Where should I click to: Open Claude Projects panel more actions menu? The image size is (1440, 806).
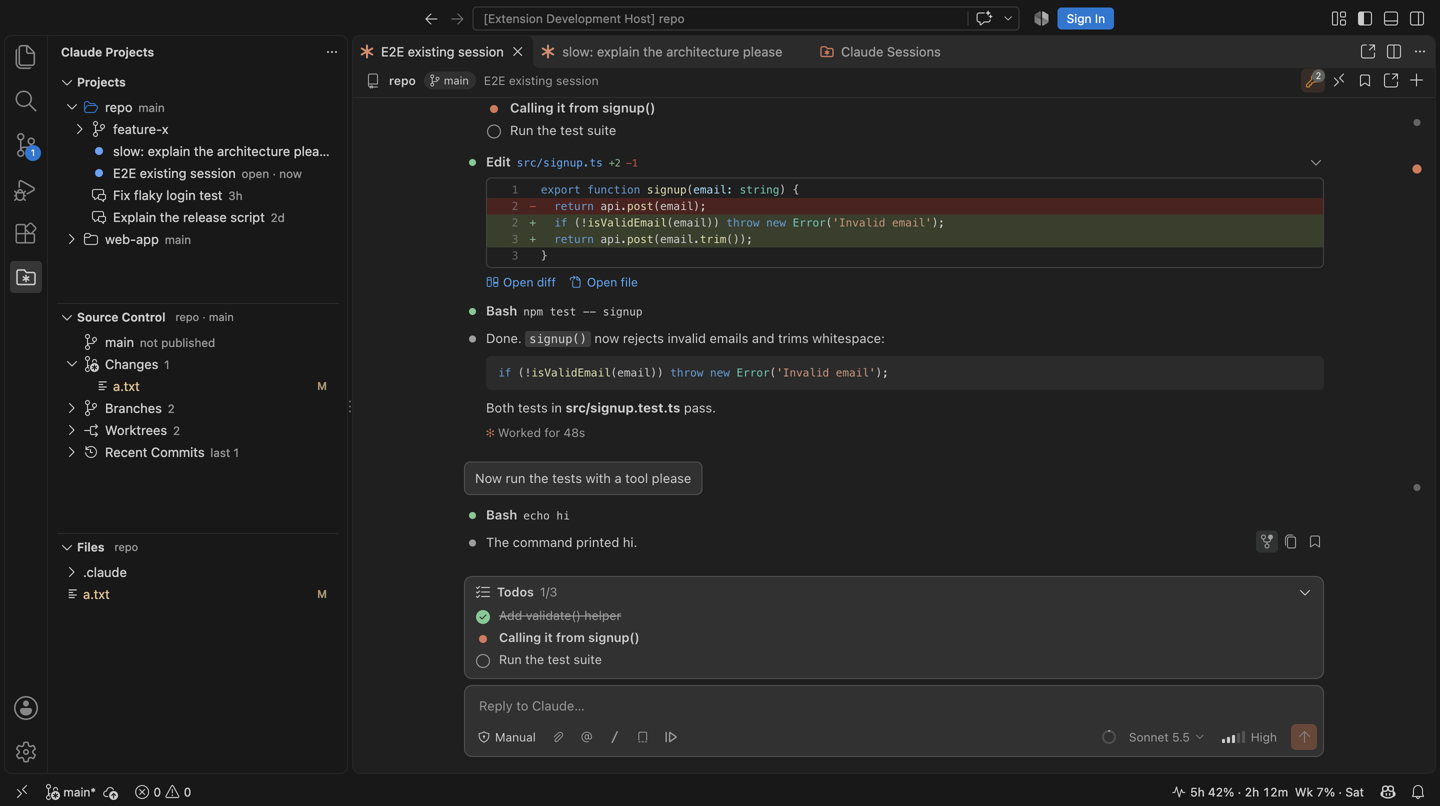point(332,52)
